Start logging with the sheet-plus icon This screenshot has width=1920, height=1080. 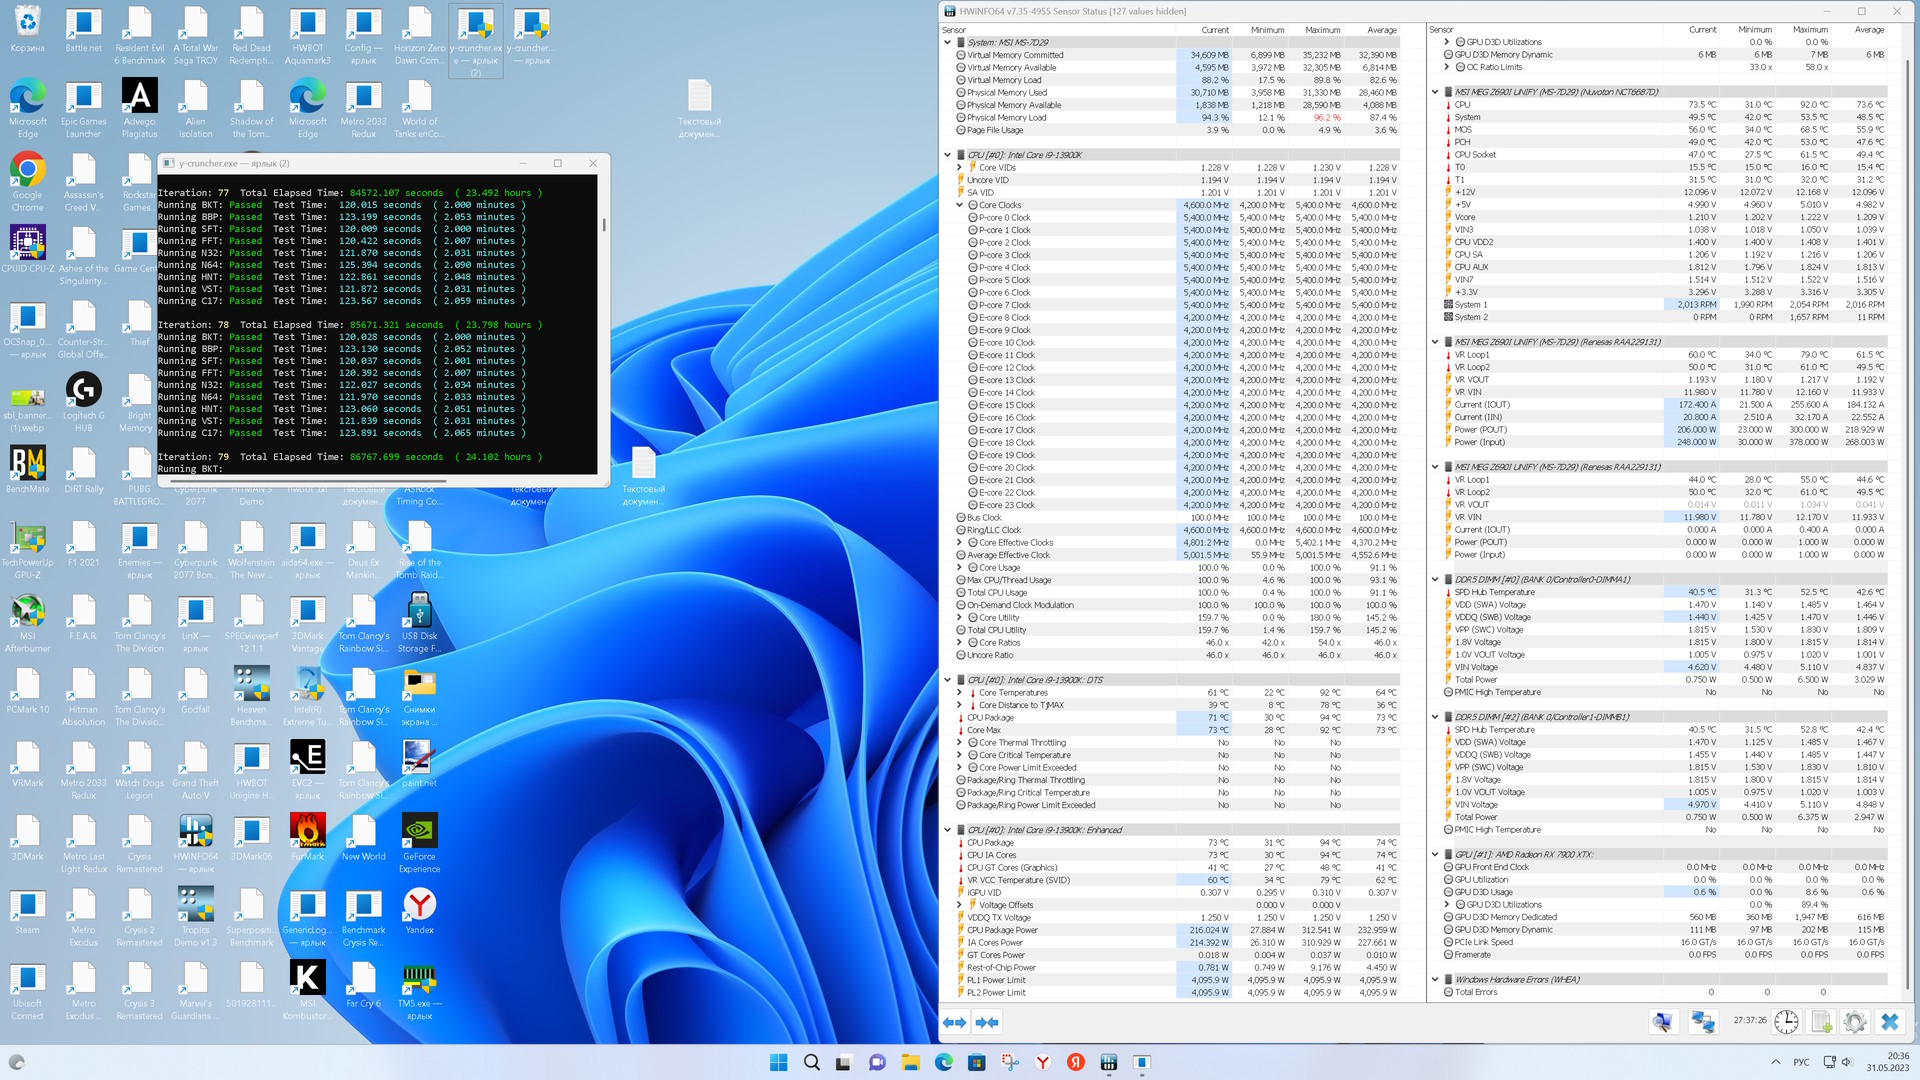1821,1022
